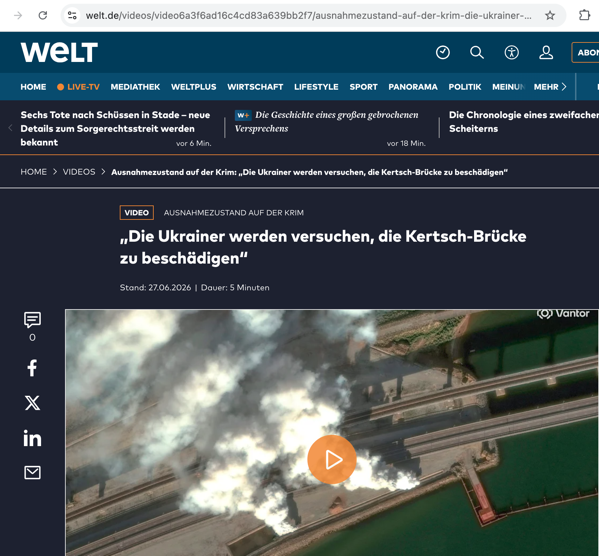
Task: Share article on X
Action: (x=32, y=403)
